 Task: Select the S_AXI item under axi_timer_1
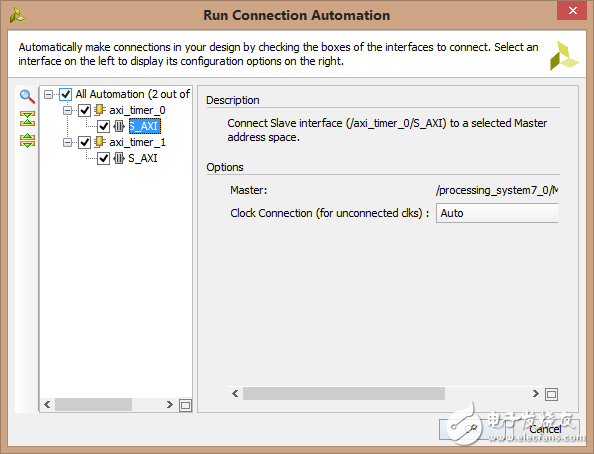click(143, 158)
